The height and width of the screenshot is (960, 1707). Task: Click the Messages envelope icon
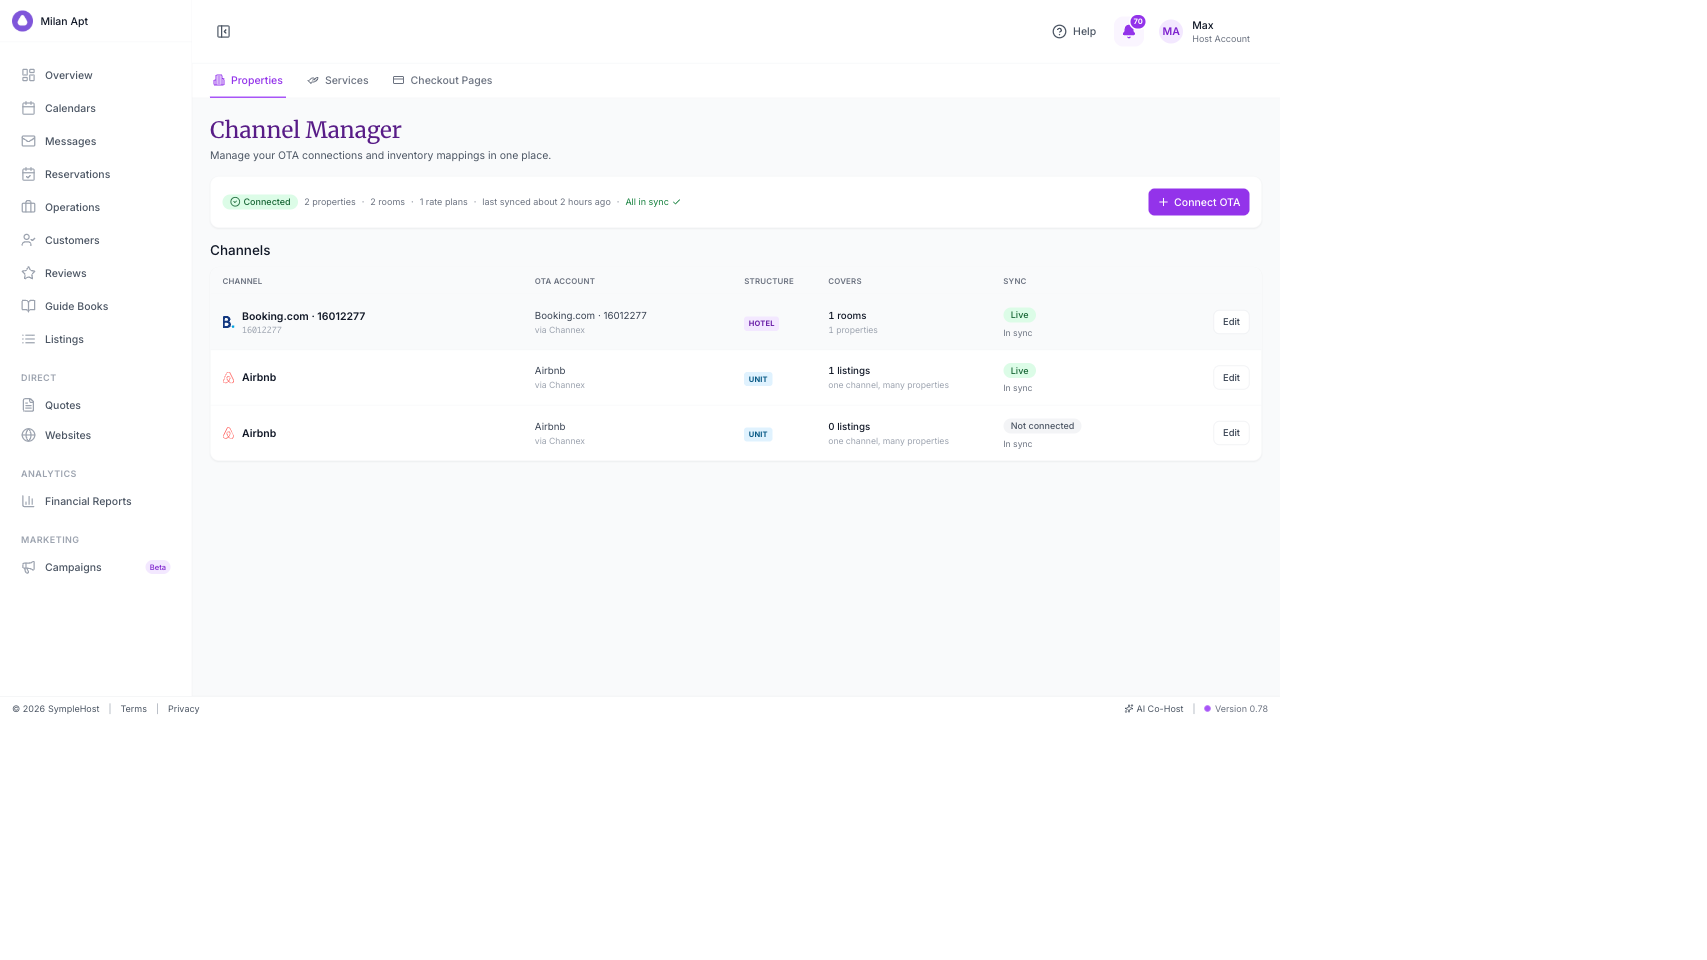28,141
